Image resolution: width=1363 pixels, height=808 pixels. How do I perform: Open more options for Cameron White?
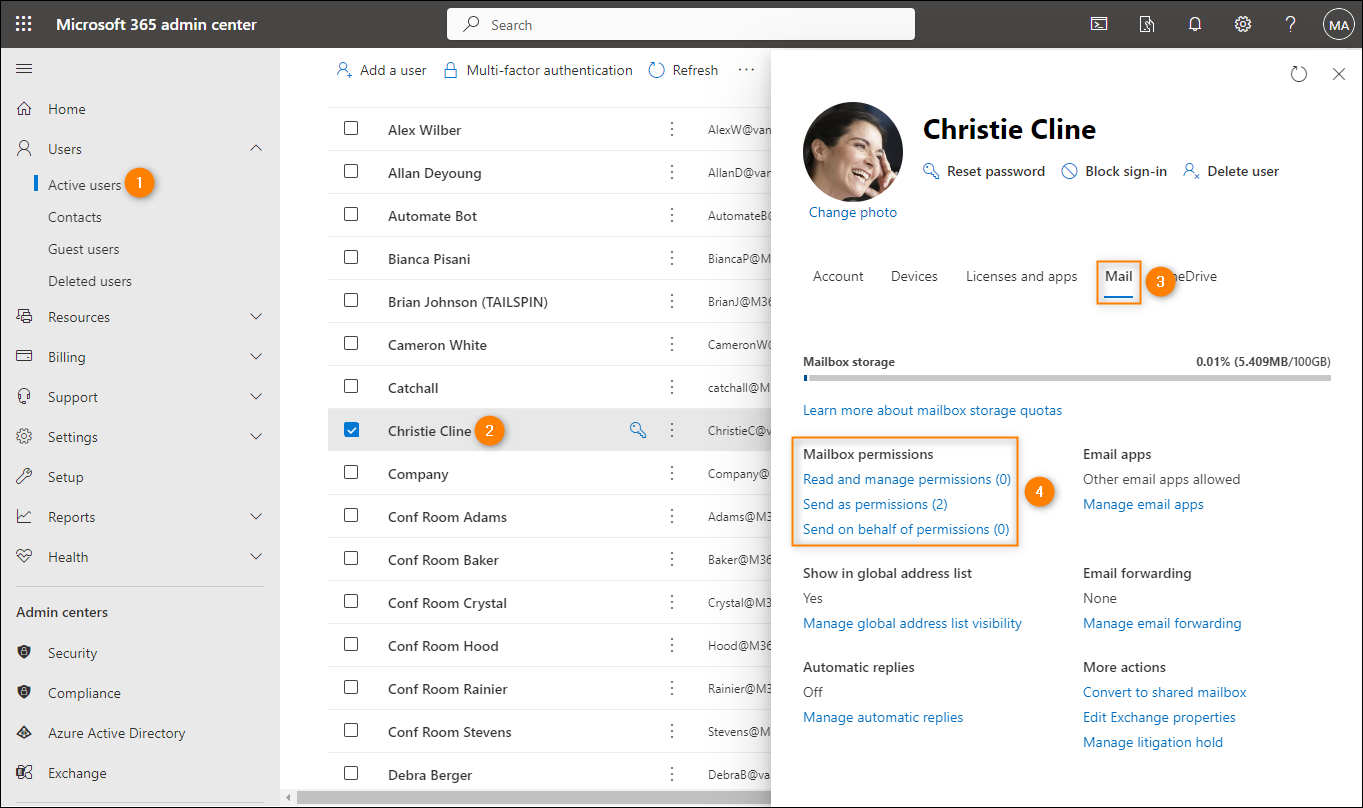tap(672, 344)
